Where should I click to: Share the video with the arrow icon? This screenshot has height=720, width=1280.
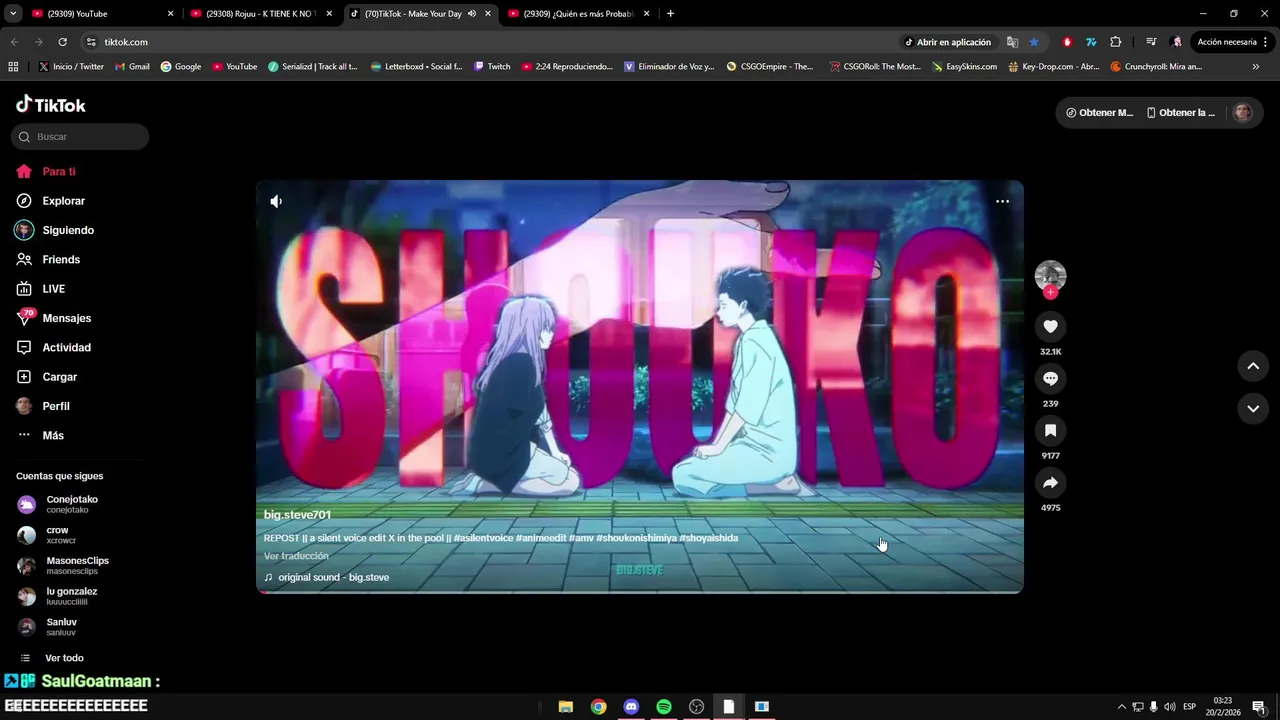pos(1050,483)
